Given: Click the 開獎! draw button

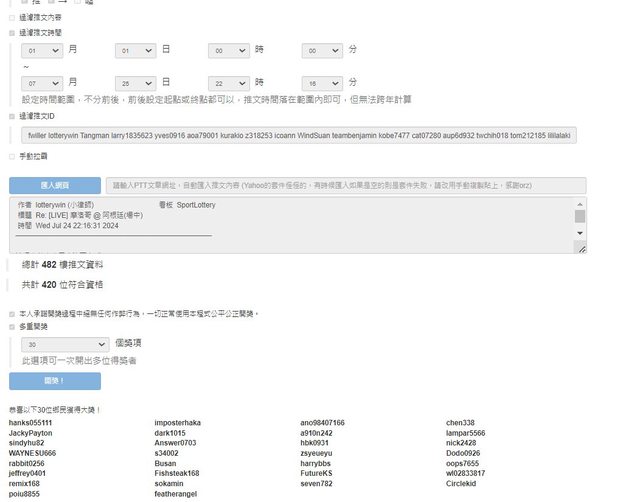Looking at the screenshot, I should click(x=55, y=381).
